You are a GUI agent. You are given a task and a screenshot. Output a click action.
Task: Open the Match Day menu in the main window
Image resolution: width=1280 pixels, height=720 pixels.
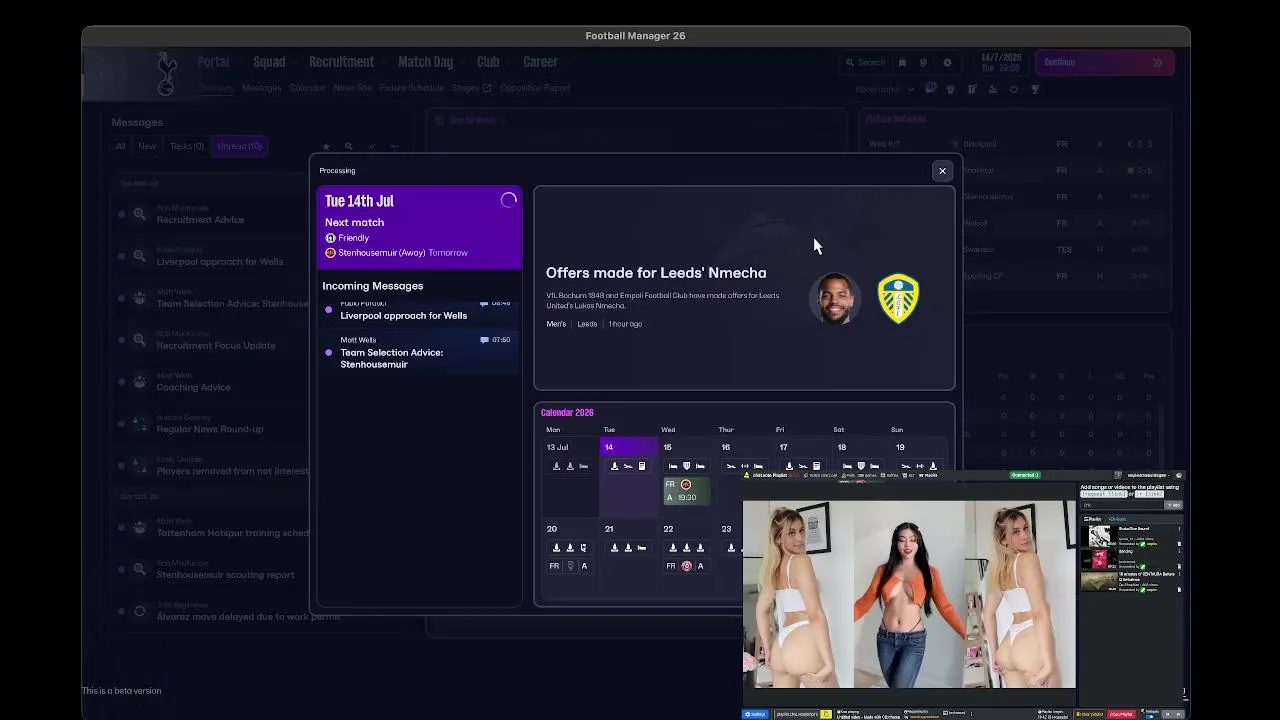(425, 62)
